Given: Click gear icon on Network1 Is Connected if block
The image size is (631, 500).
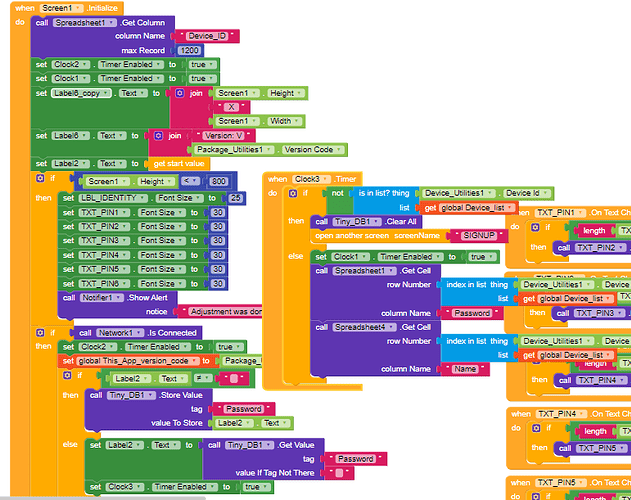Looking at the screenshot, I should [40, 333].
